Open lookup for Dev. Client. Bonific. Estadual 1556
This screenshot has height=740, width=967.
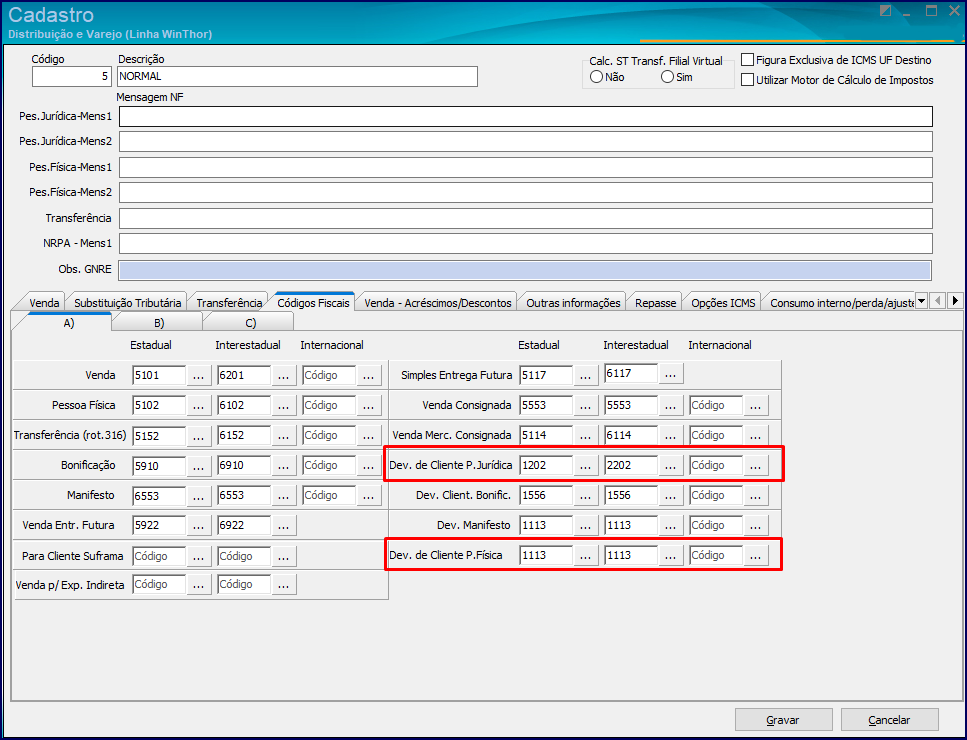585,496
